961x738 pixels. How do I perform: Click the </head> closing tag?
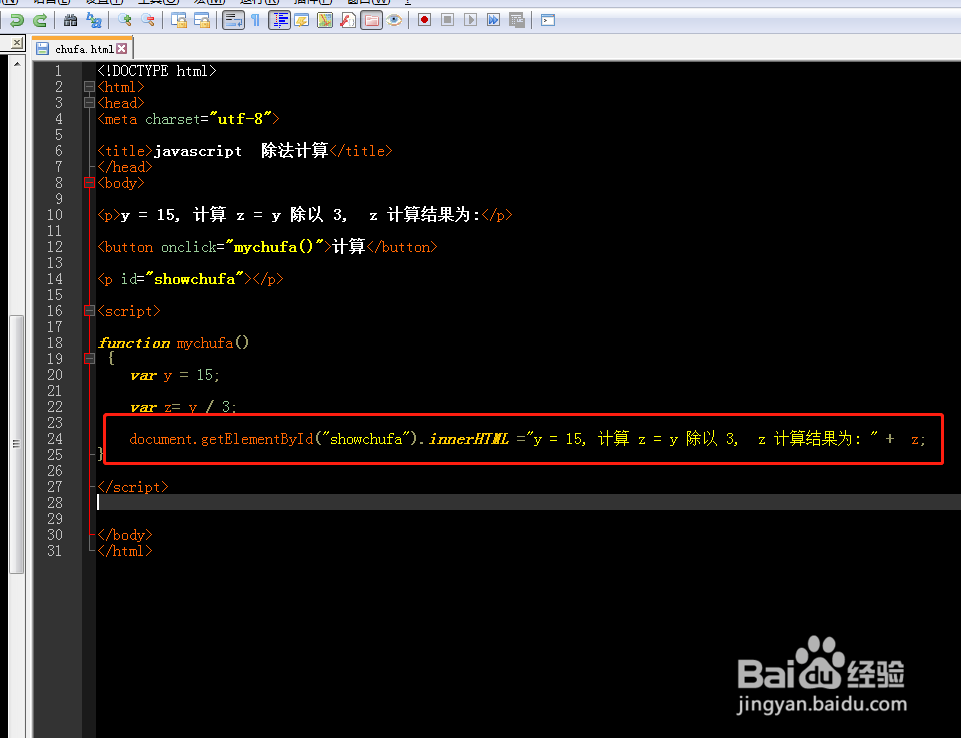click(x=125, y=167)
